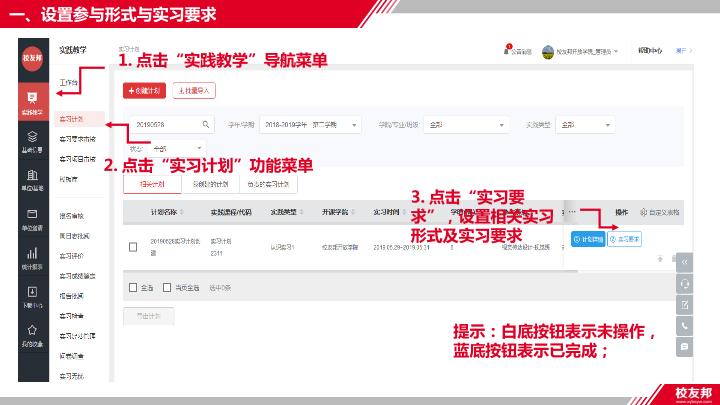Click the 批量导入 button
This screenshot has width=720, height=405.
pos(195,90)
